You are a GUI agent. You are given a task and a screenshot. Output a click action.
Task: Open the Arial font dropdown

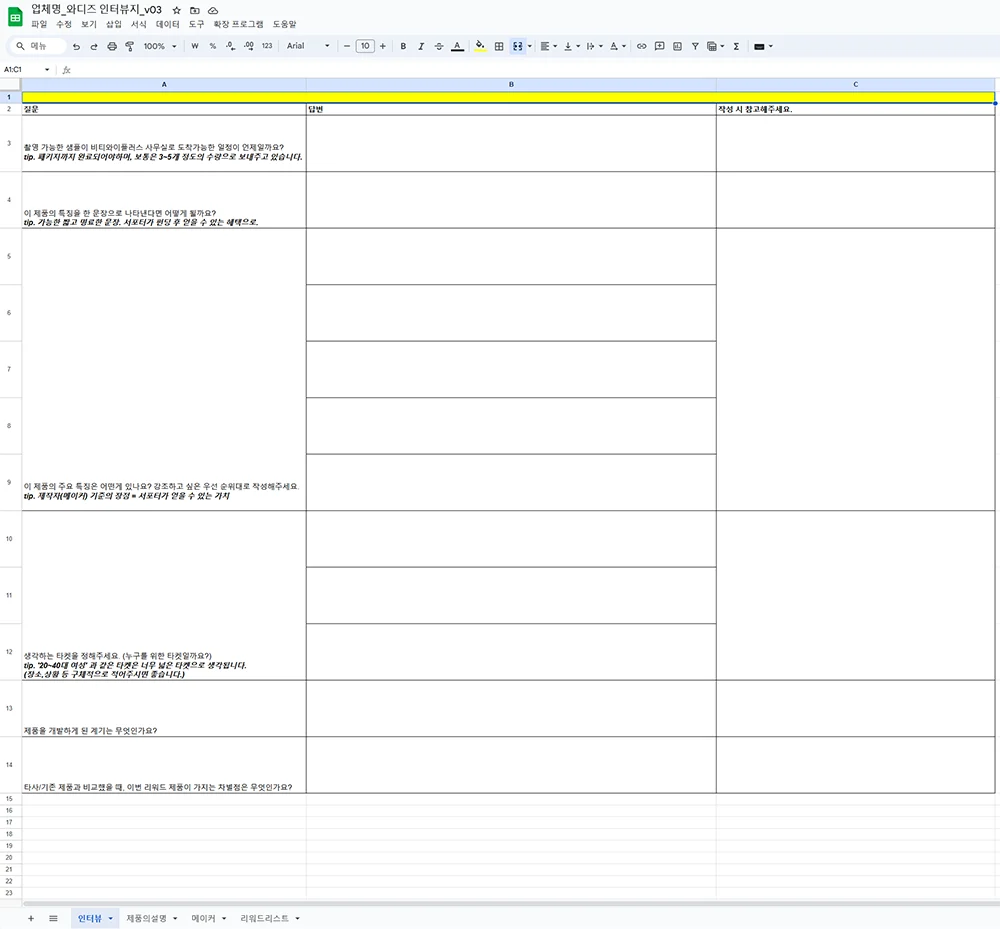307,46
